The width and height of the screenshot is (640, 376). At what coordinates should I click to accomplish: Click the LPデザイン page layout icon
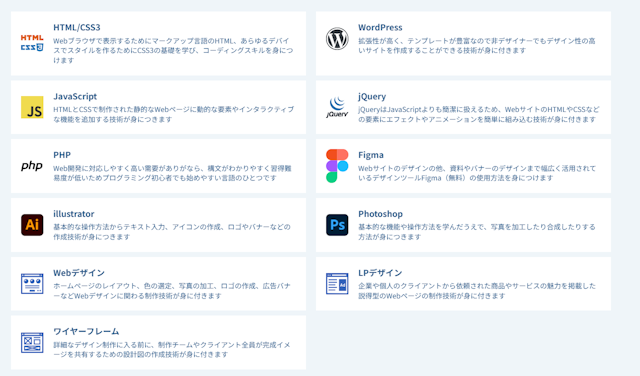(337, 284)
